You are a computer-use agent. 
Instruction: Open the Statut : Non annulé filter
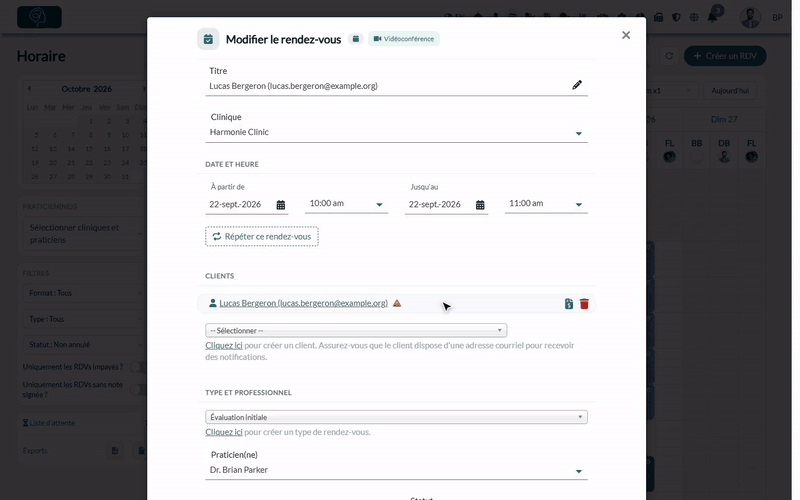(84, 344)
